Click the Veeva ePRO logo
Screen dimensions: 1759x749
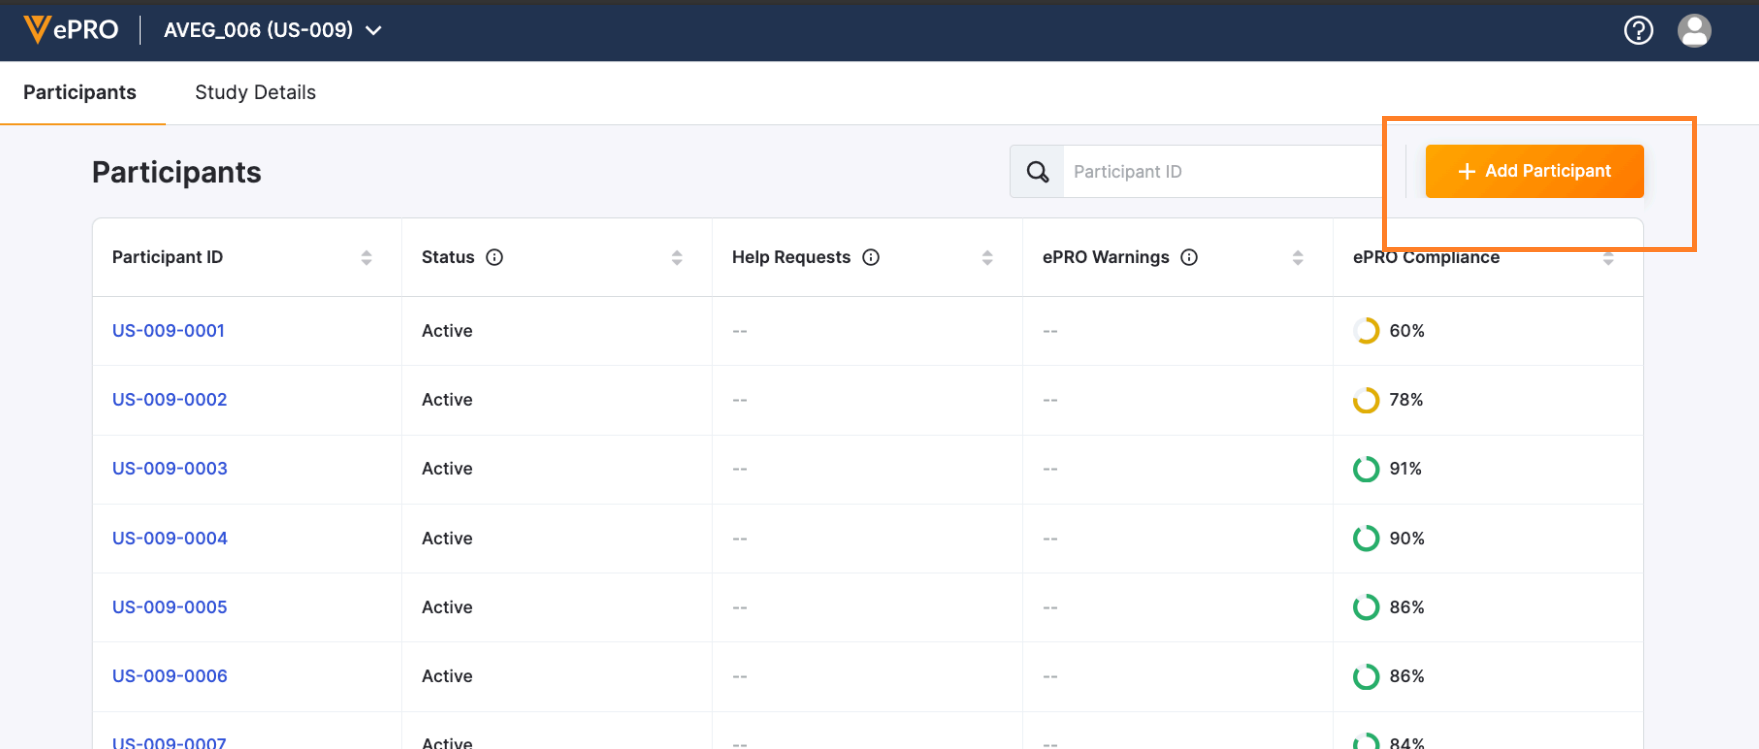(71, 30)
